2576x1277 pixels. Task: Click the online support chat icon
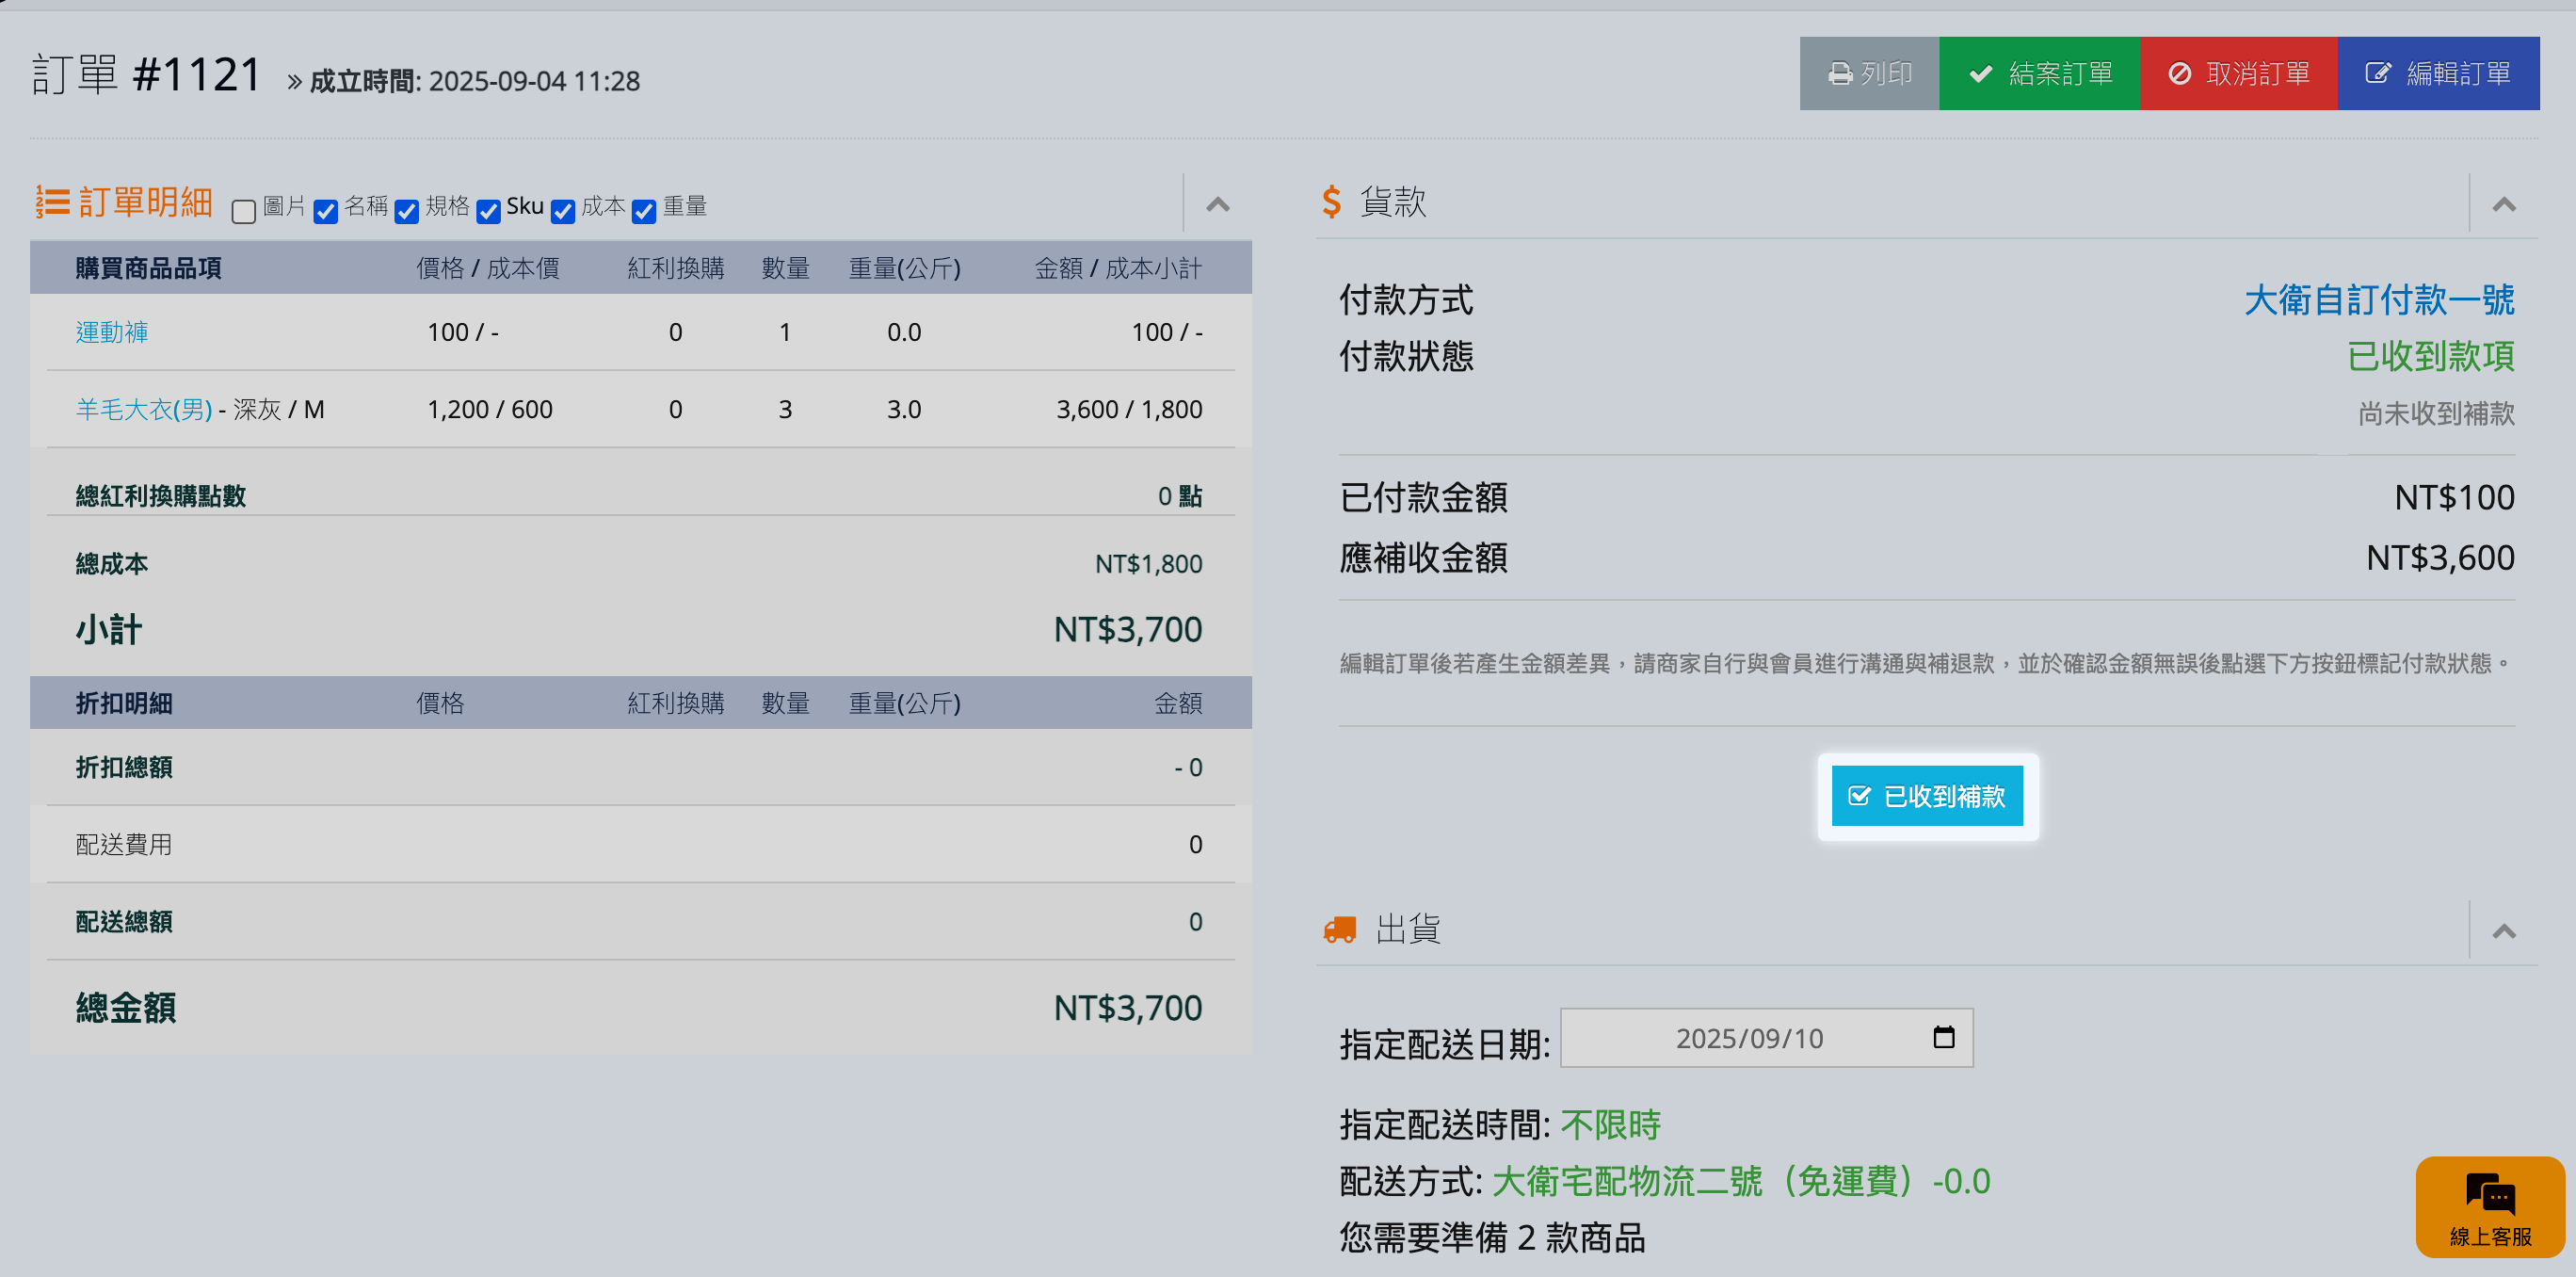[2490, 1193]
